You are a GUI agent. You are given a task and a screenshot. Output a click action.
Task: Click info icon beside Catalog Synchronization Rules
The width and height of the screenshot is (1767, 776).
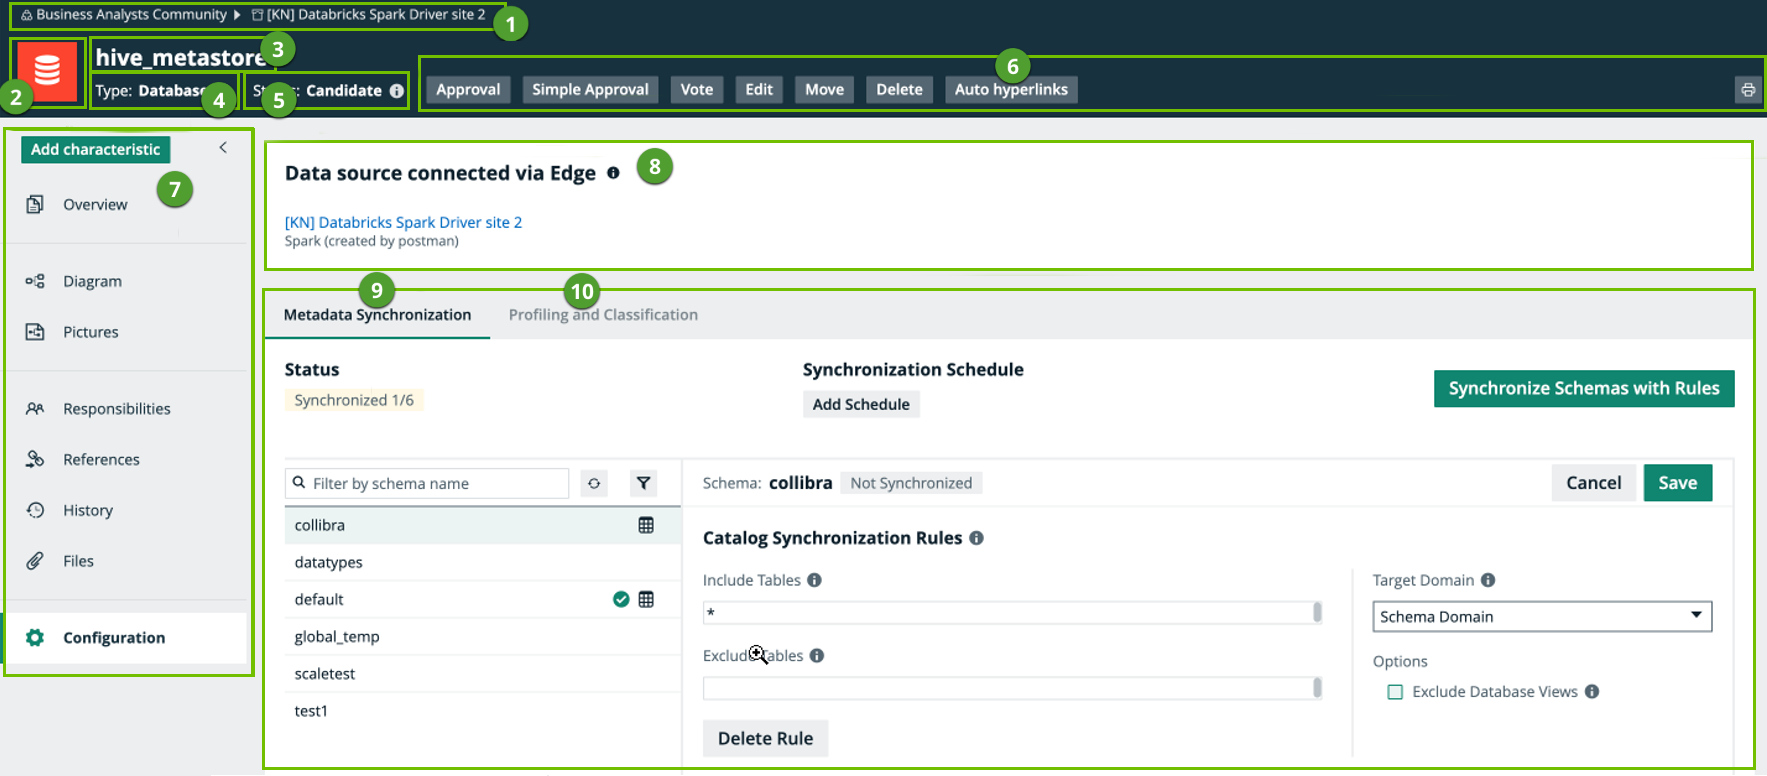976,539
